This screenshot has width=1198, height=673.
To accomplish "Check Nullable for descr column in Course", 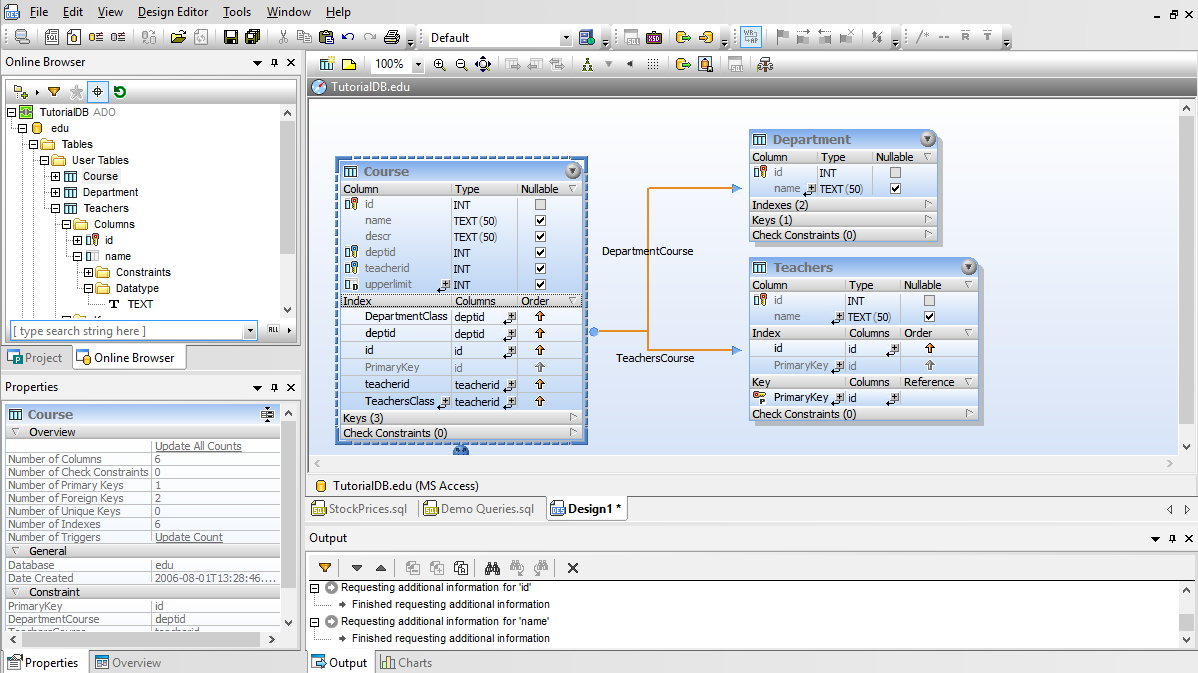I will pyautogui.click(x=538, y=236).
